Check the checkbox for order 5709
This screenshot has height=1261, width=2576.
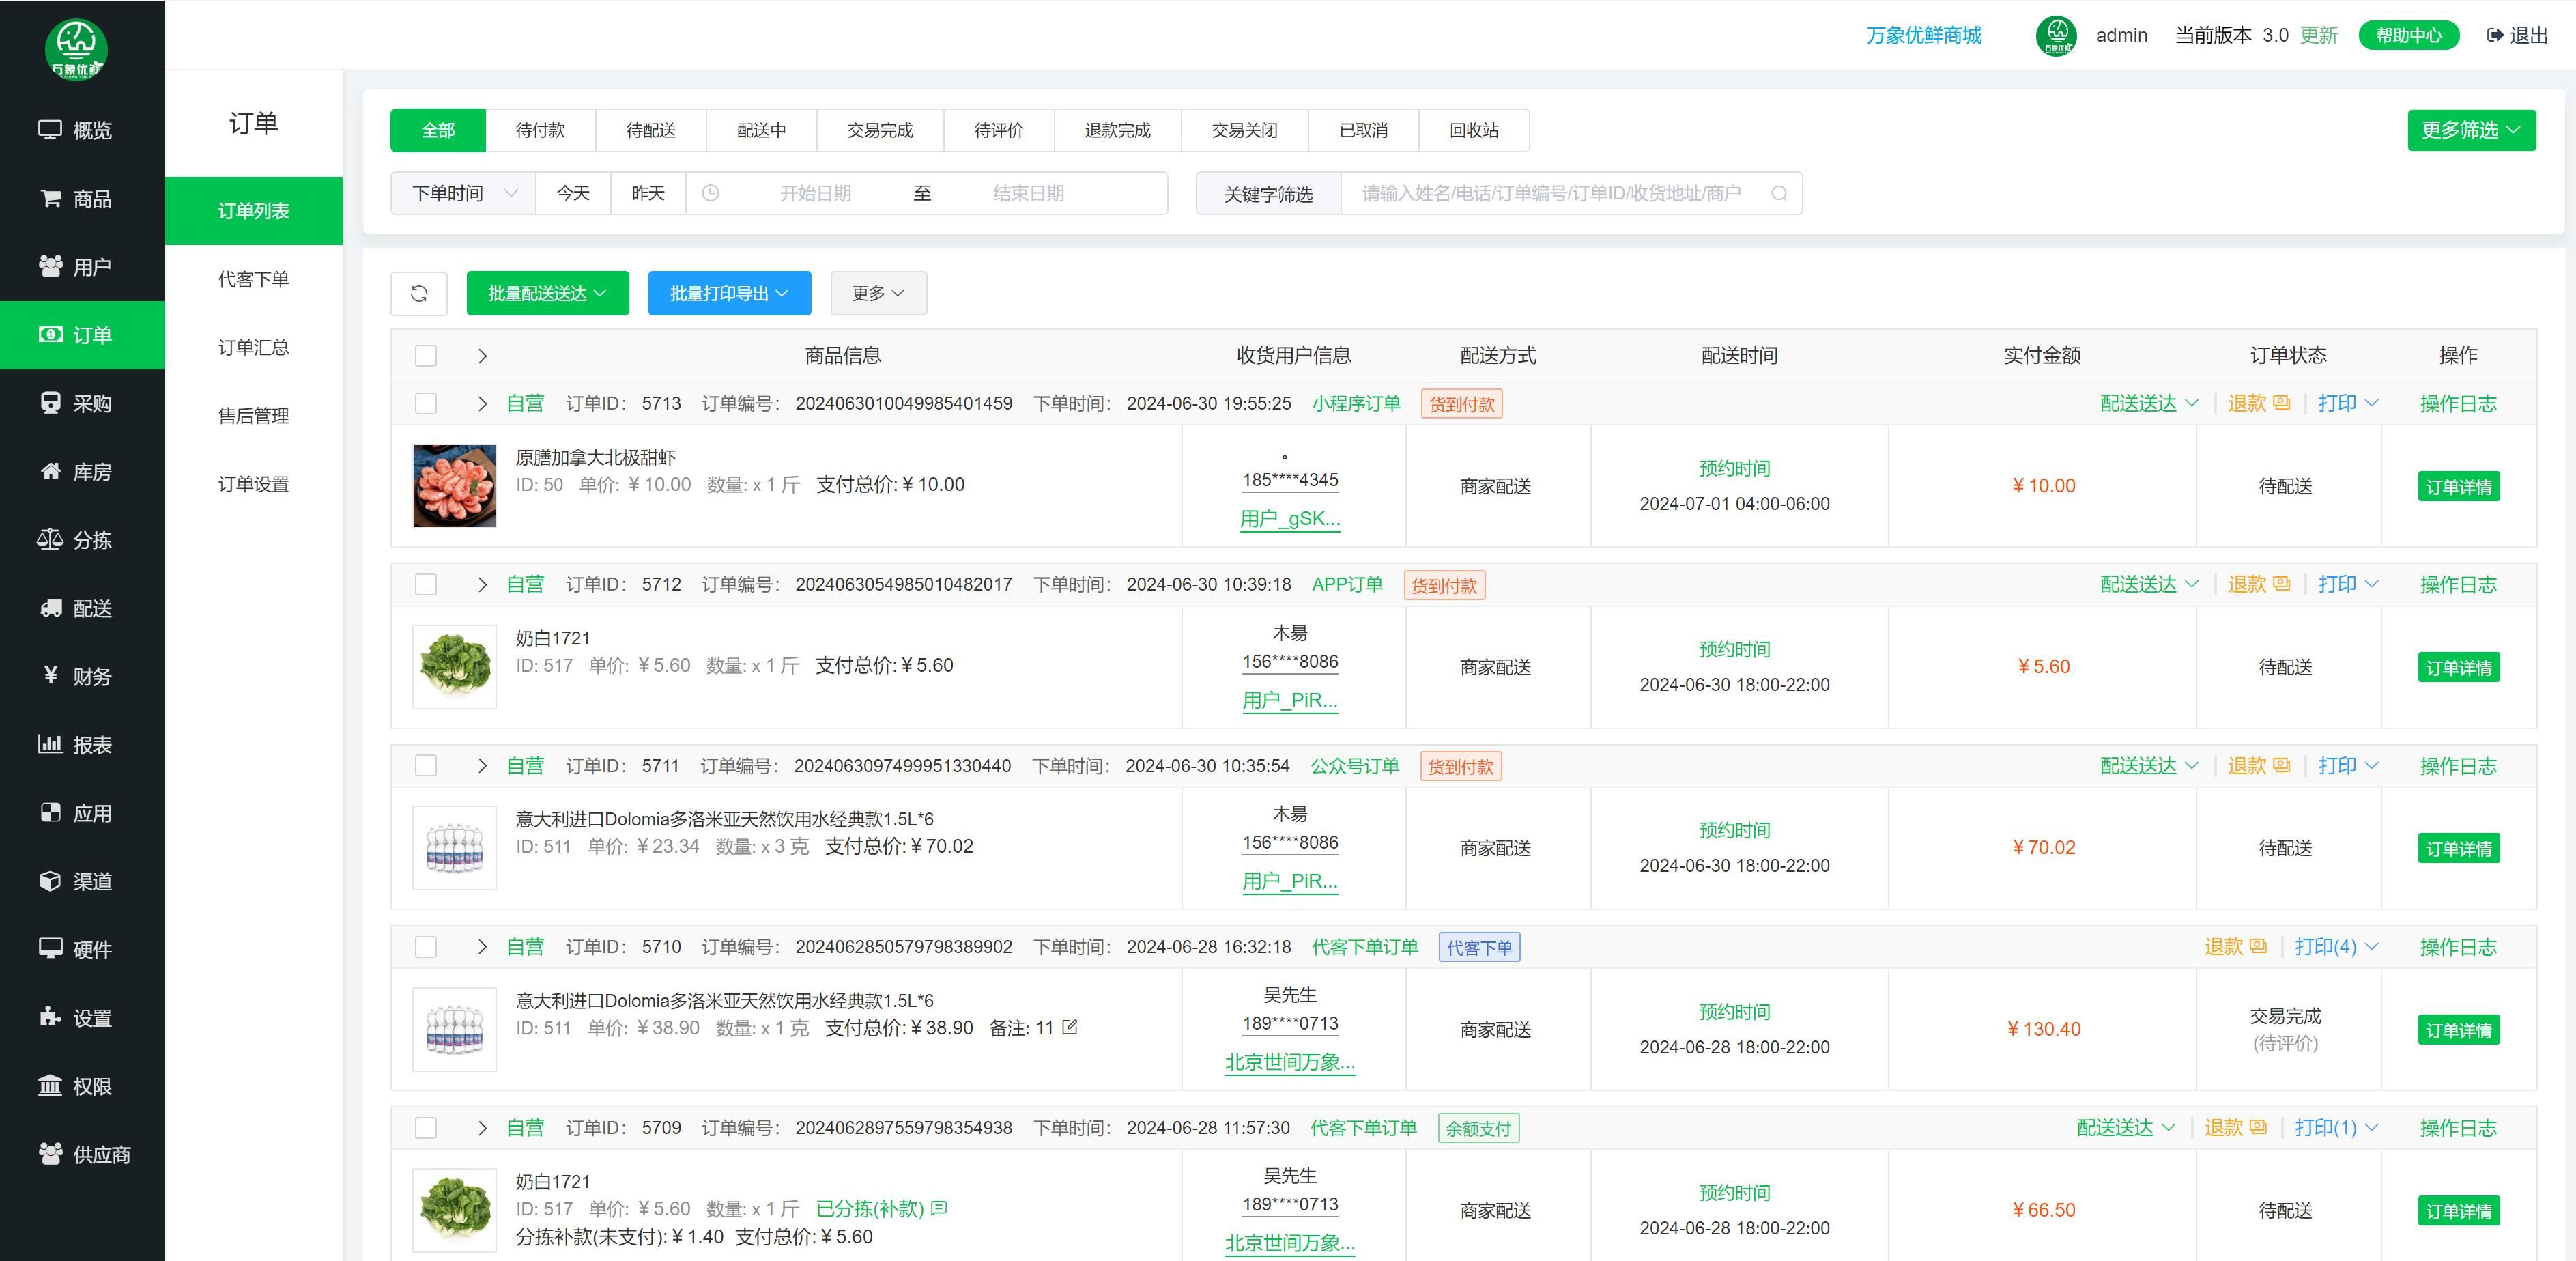click(426, 1128)
